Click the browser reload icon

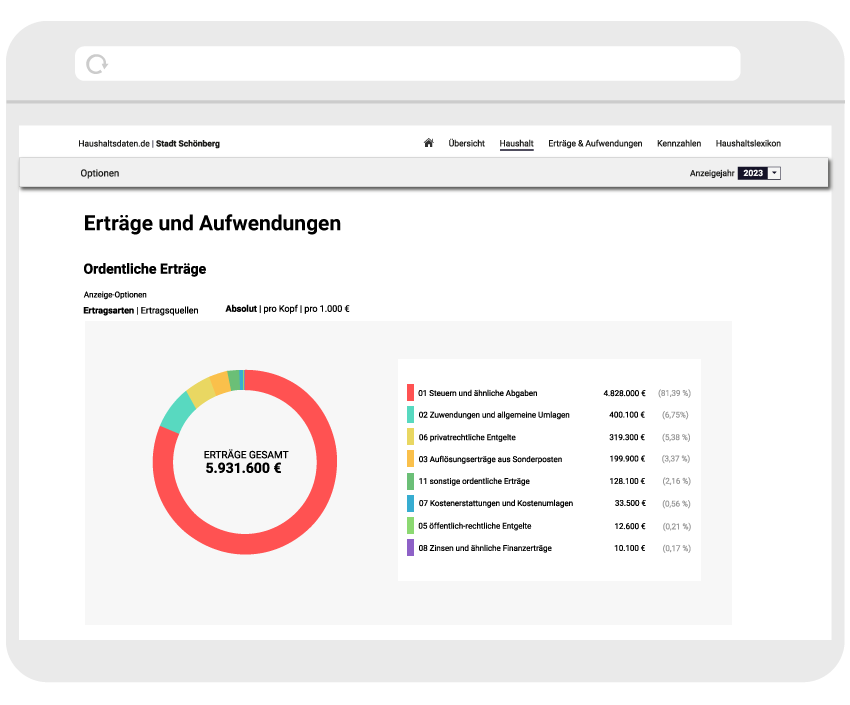97,64
